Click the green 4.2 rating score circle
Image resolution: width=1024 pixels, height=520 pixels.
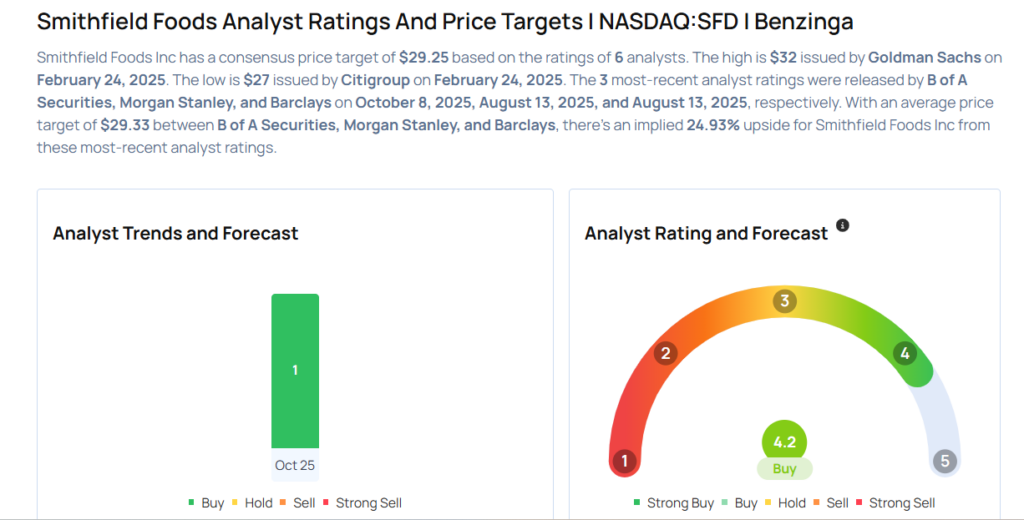pyautogui.click(x=784, y=442)
